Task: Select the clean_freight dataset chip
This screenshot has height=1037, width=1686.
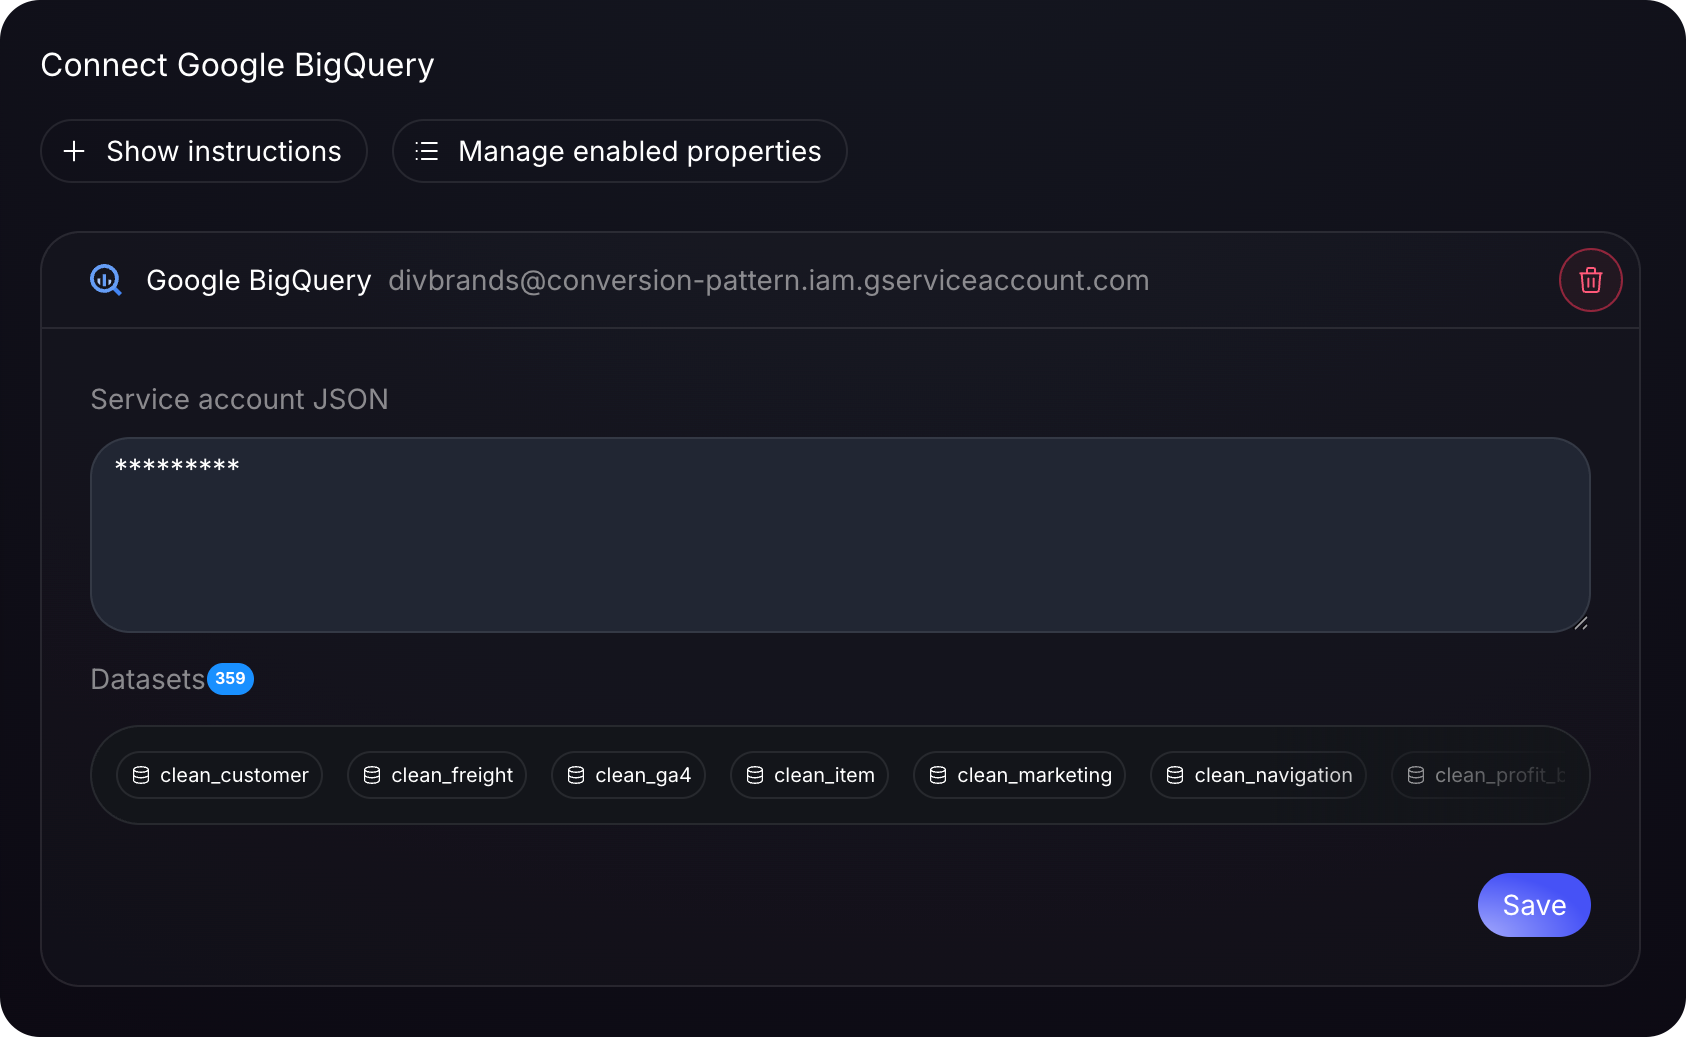Action: (437, 775)
